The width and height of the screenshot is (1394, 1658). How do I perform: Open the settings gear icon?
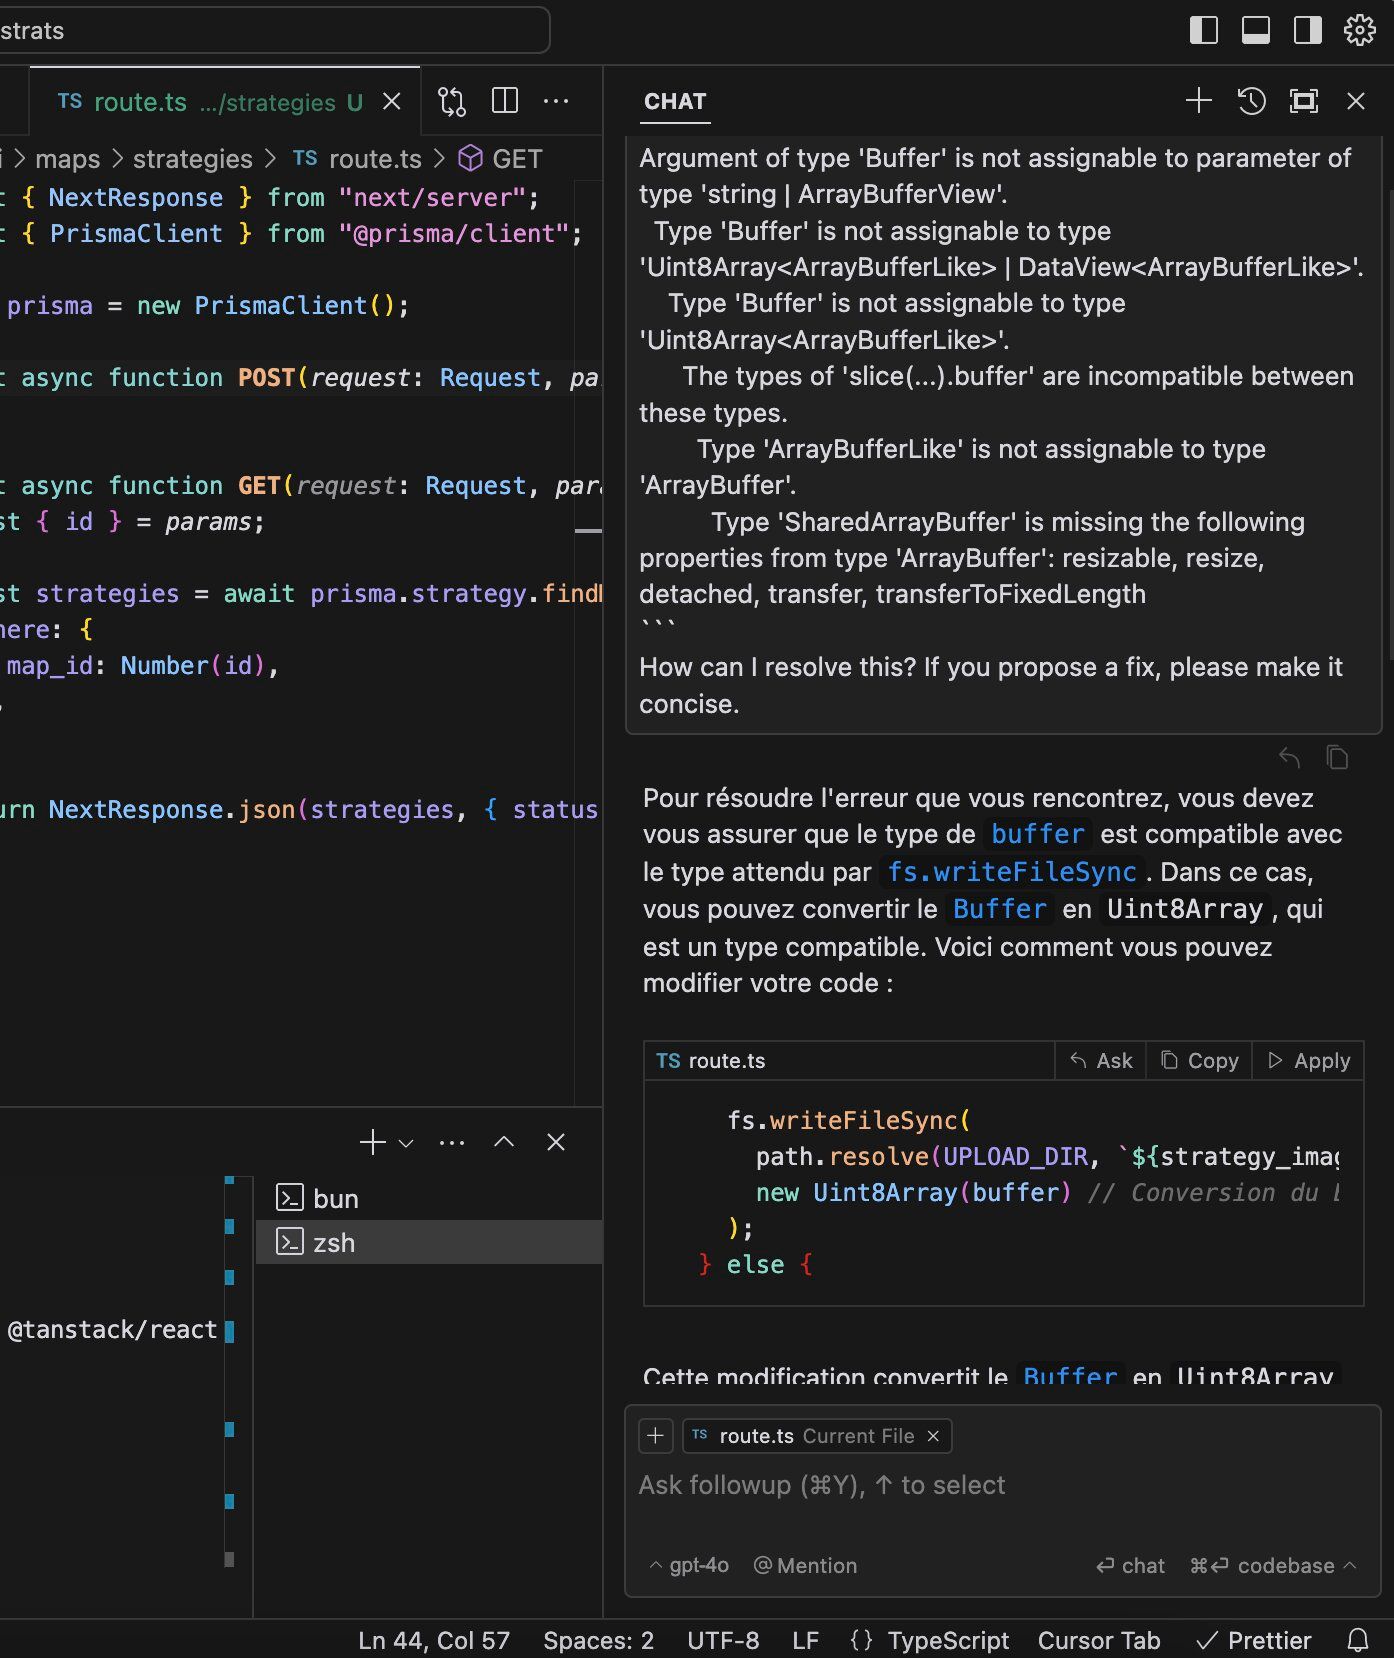pos(1360,30)
